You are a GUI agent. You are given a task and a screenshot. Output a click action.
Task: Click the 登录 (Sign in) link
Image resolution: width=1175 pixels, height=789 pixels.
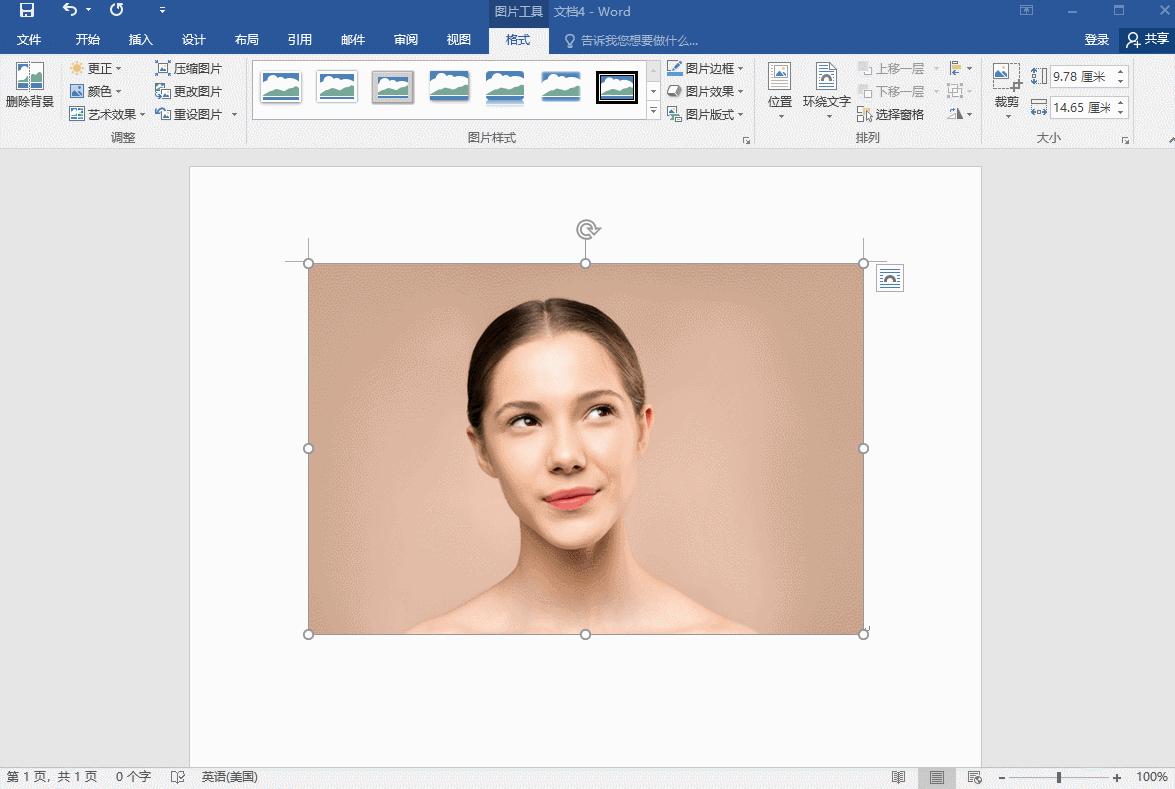click(1096, 39)
